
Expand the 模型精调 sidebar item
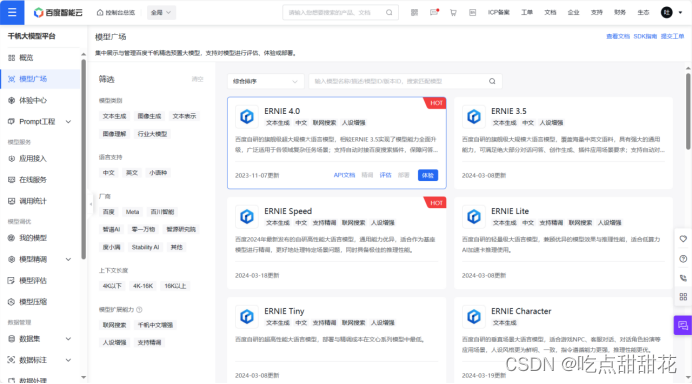[x=68, y=260]
